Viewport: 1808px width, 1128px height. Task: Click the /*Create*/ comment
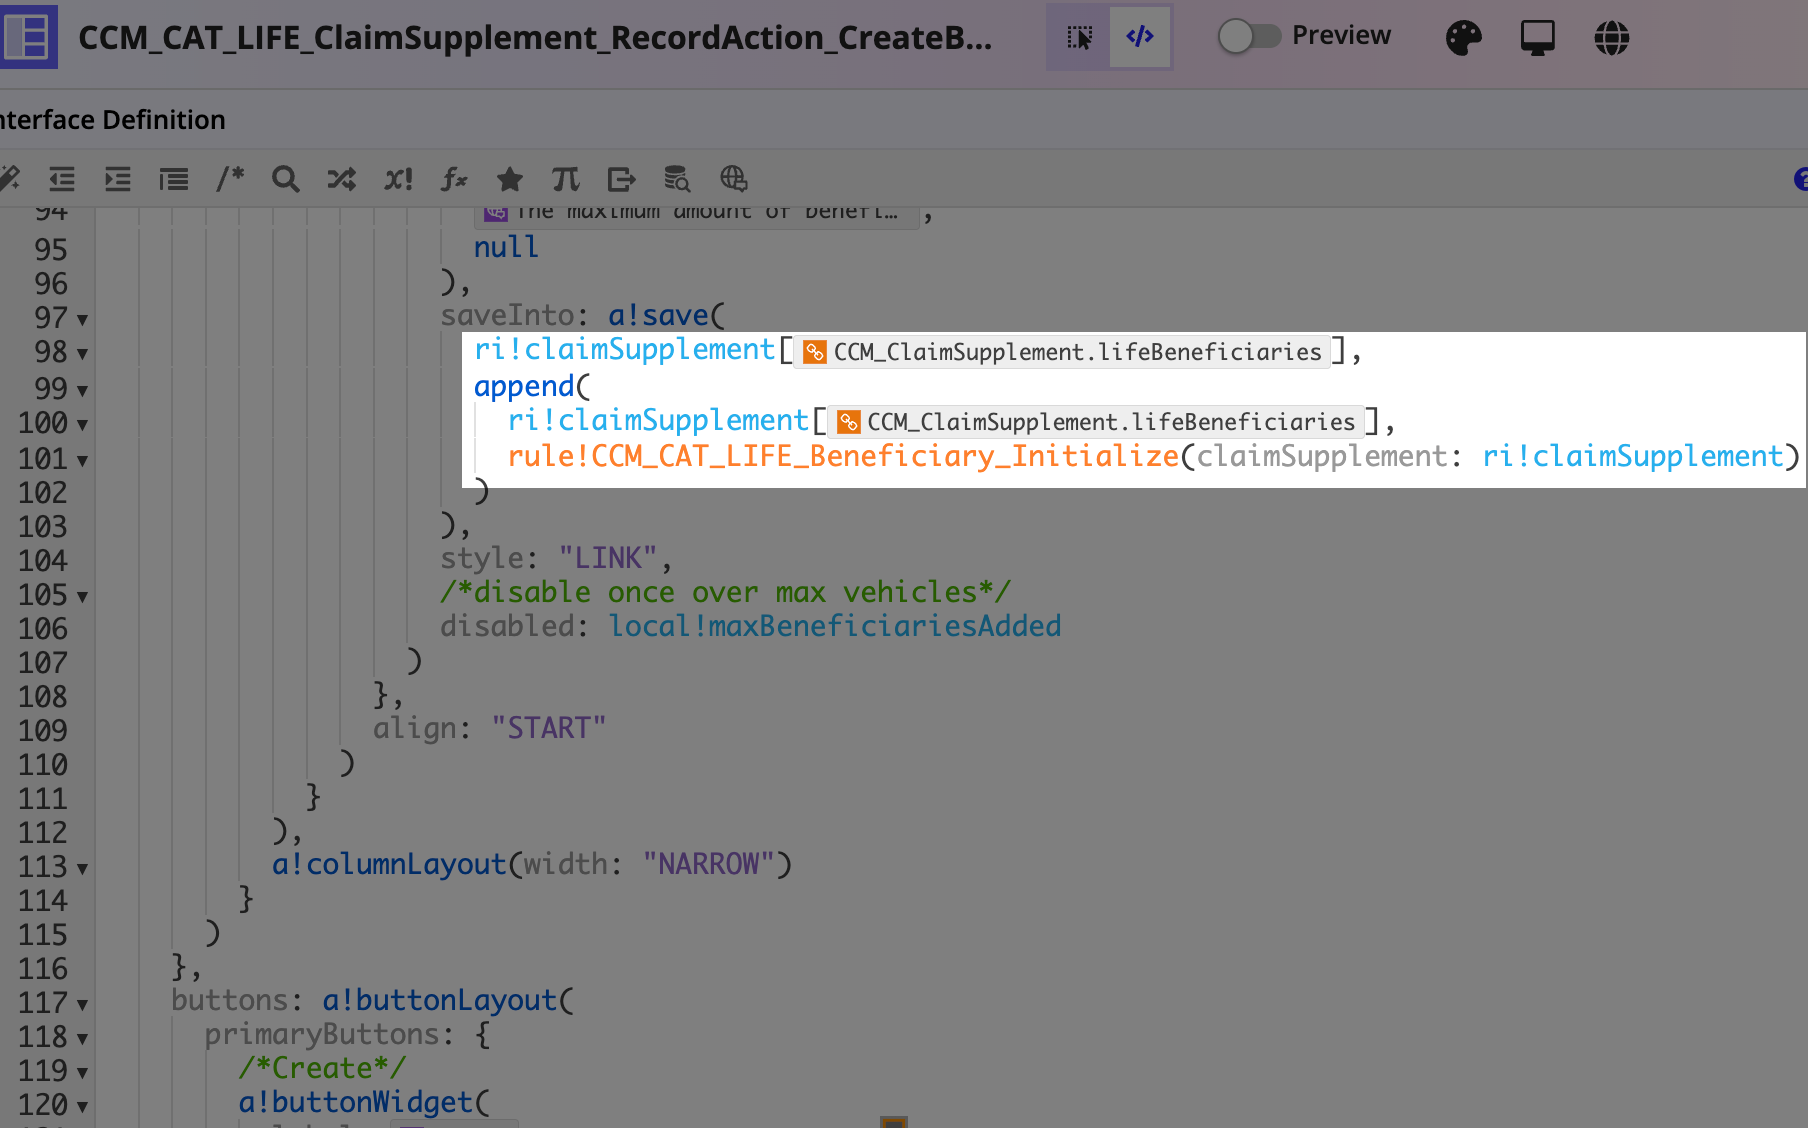pos(322,1068)
